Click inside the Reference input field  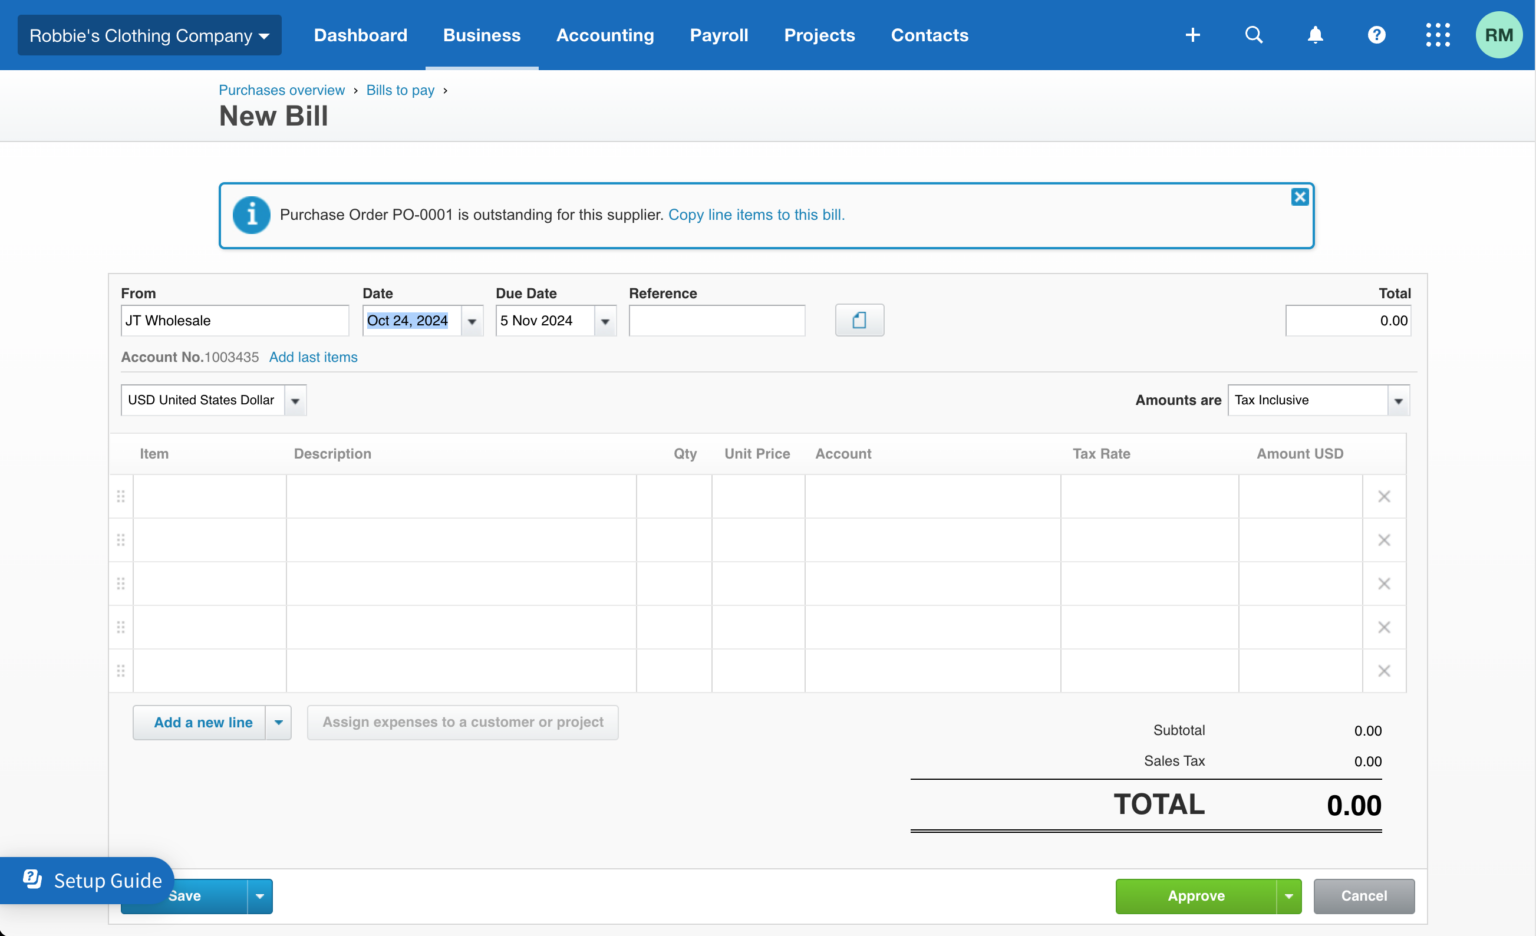pyautogui.click(x=716, y=320)
